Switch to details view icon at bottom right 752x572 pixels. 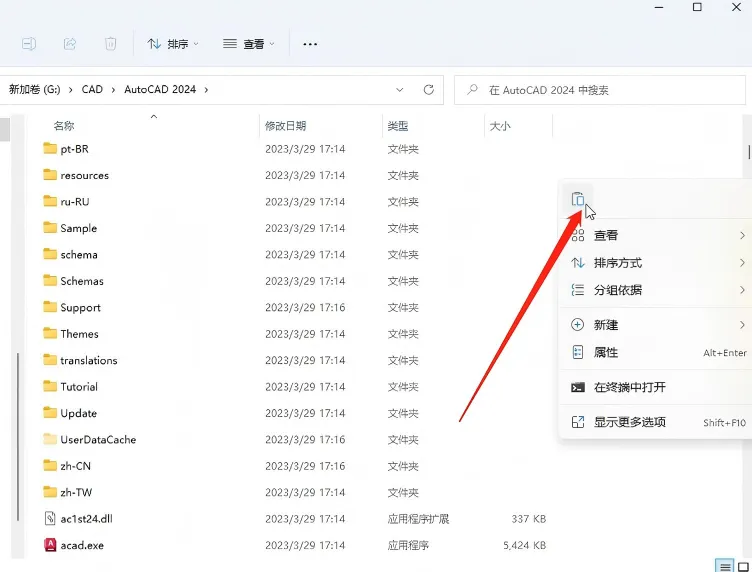[x=725, y=566]
